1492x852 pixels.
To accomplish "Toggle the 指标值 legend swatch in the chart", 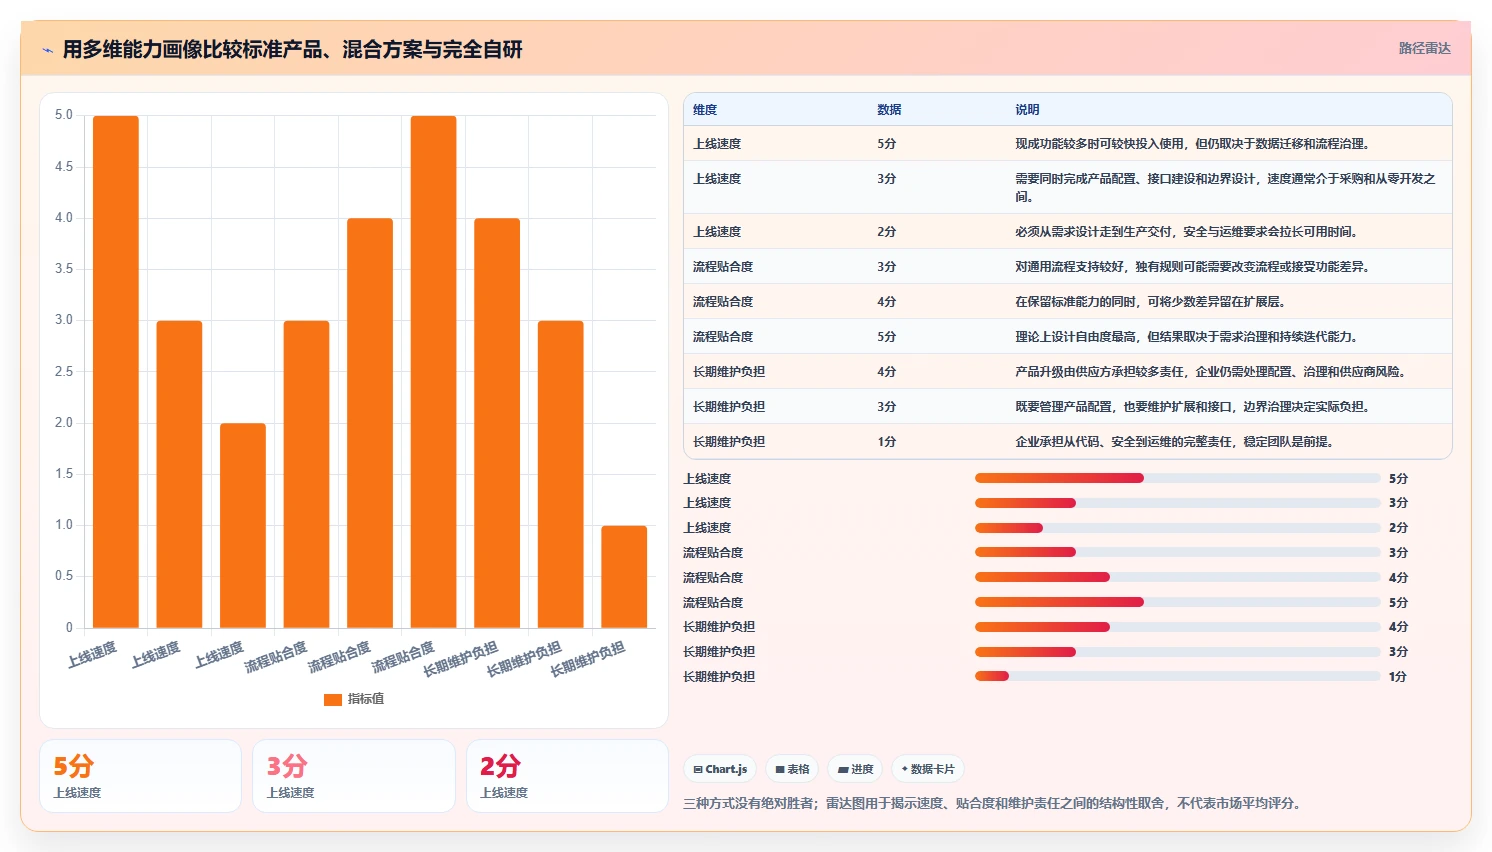I will point(333,700).
